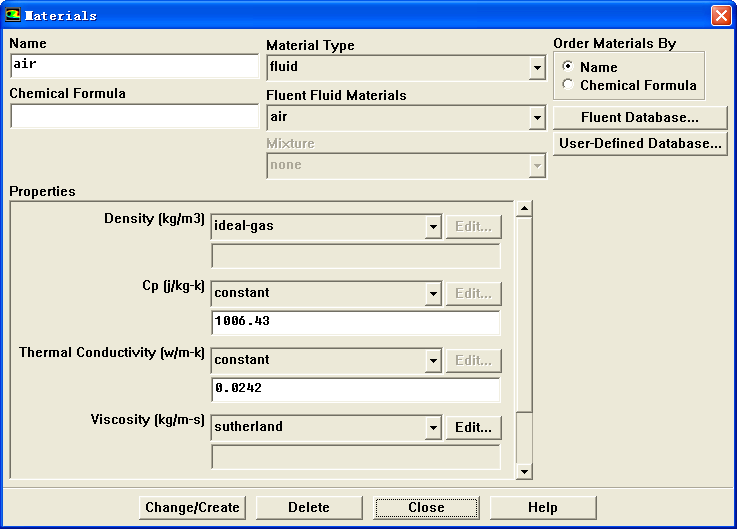This screenshot has width=737, height=529.
Task: Expand the Fluent Fluid Materials dropdown
Action: (537, 118)
